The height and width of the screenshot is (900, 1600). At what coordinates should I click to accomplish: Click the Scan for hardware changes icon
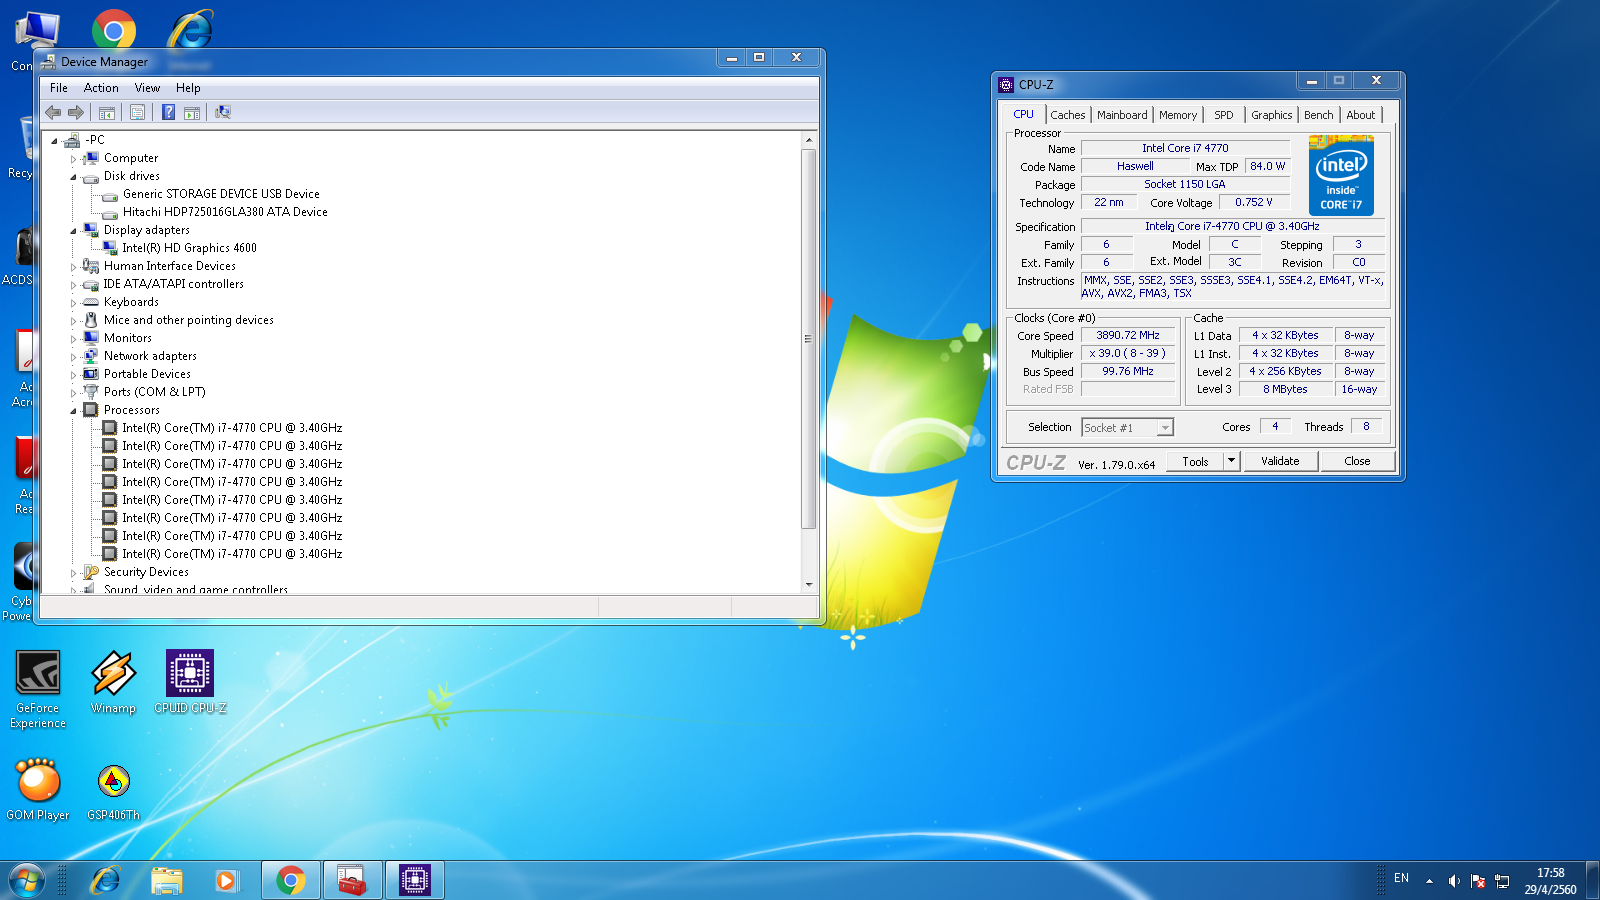pyautogui.click(x=223, y=112)
